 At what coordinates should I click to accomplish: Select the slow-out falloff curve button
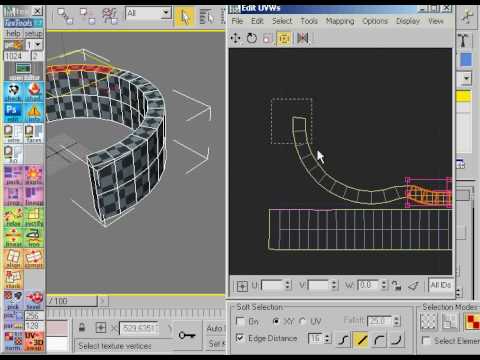click(379, 340)
